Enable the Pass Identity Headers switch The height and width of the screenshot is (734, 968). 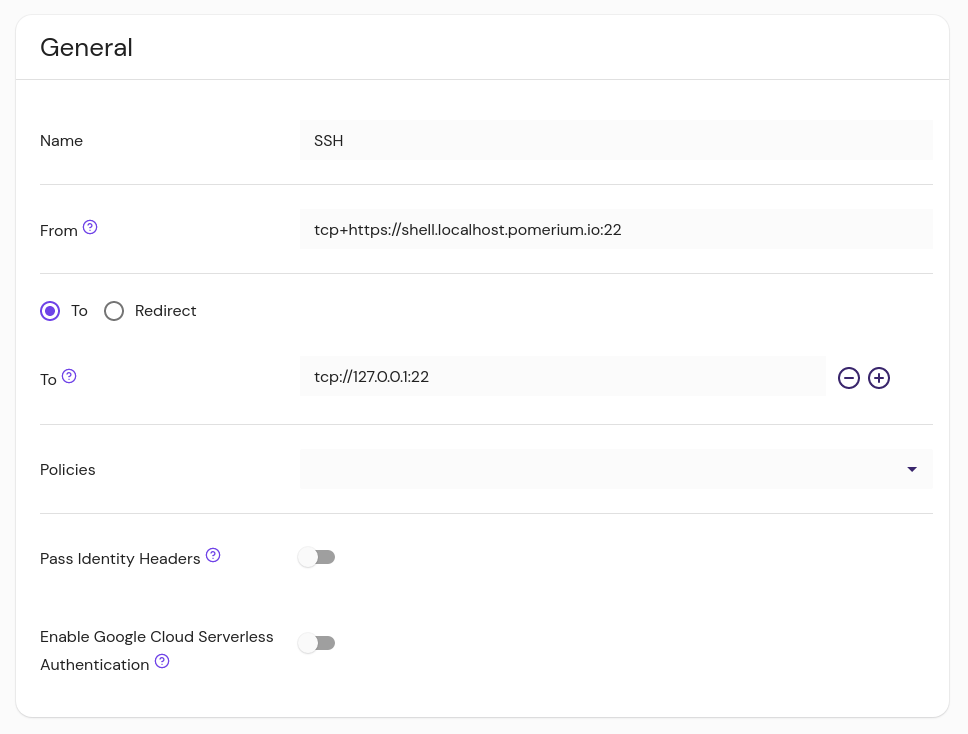[317, 557]
